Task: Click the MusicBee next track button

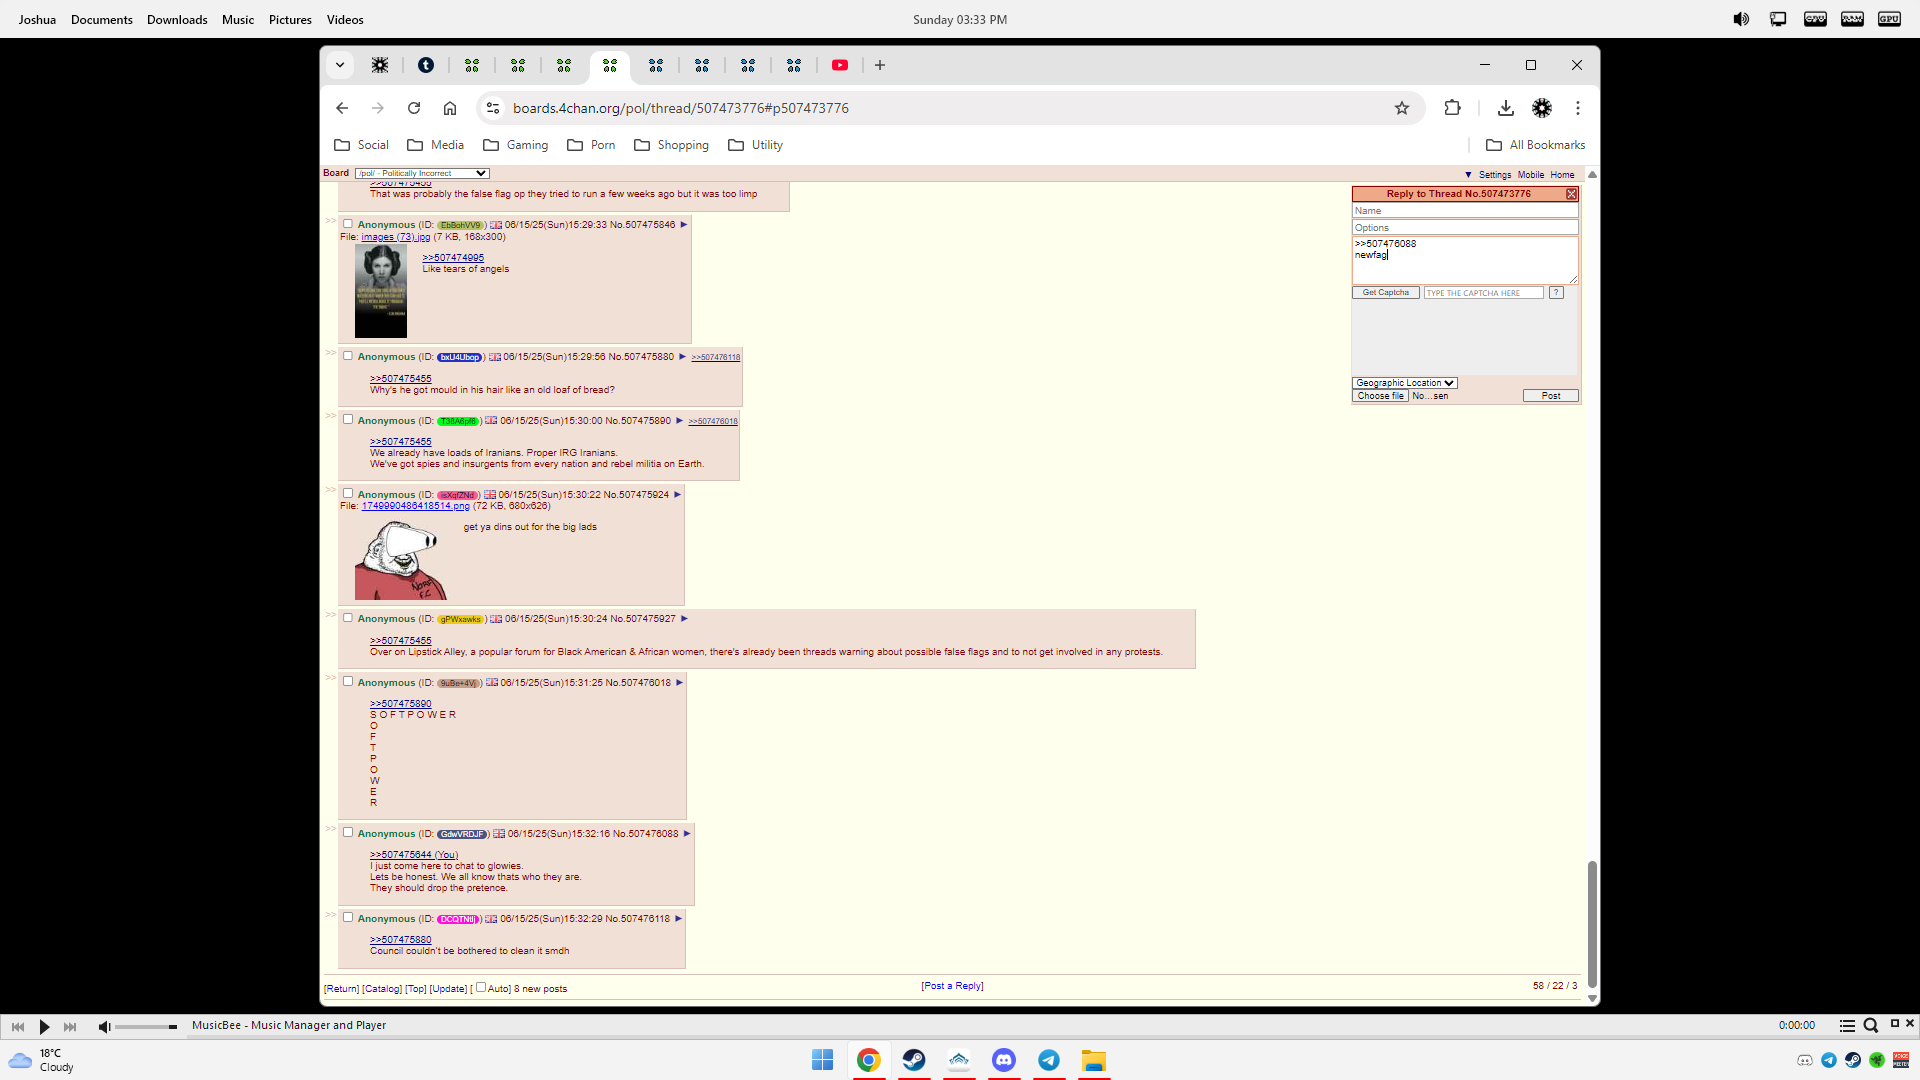Action: tap(70, 1026)
